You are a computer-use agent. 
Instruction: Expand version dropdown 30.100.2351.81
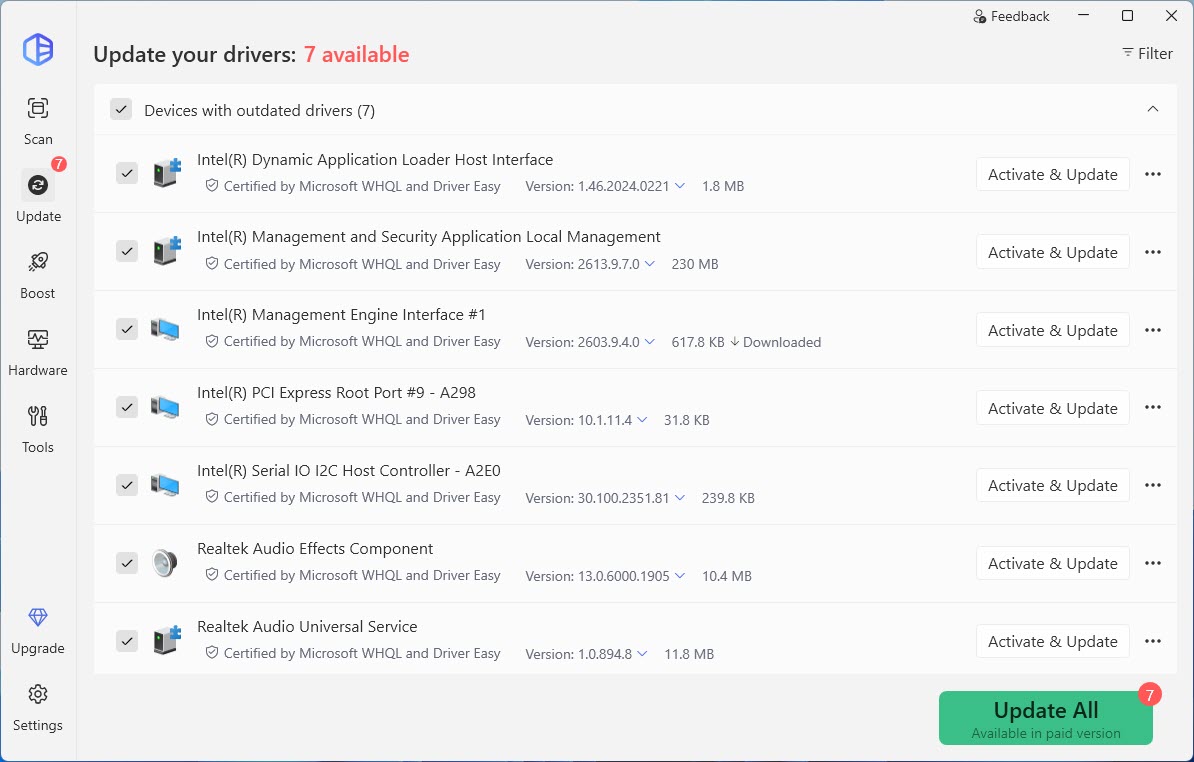pos(680,497)
